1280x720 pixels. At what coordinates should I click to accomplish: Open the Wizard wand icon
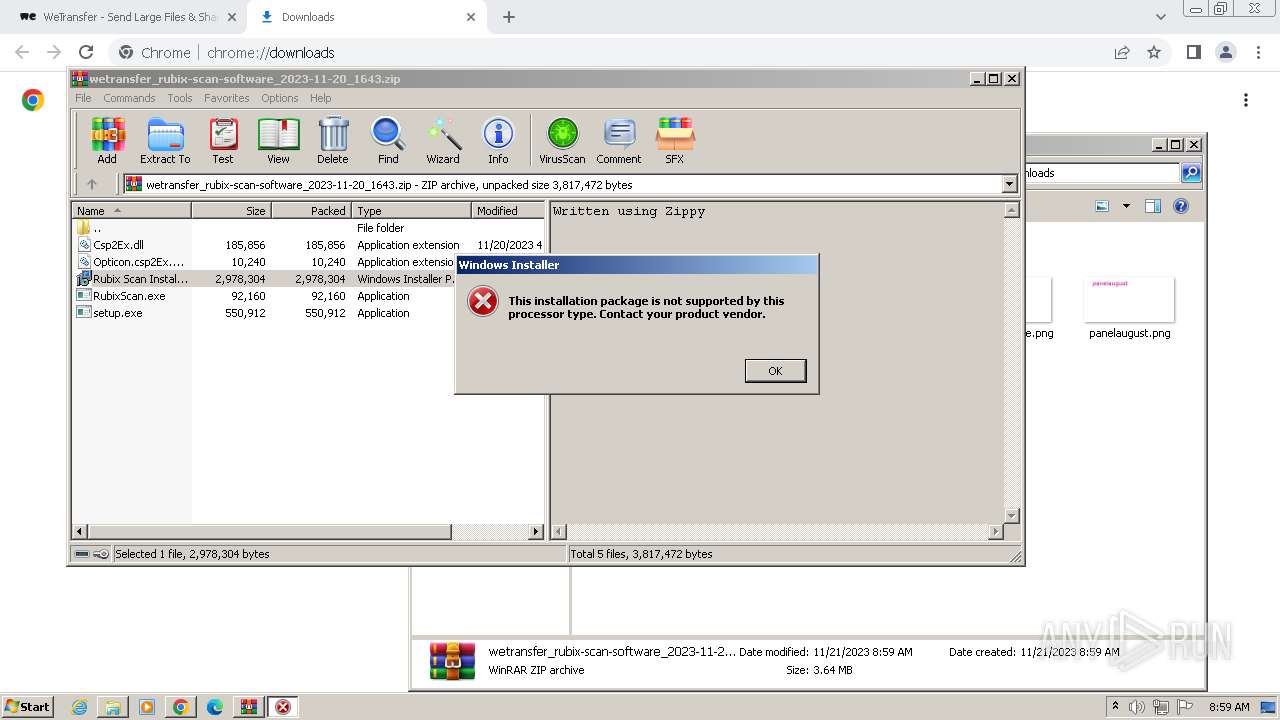[x=443, y=140]
